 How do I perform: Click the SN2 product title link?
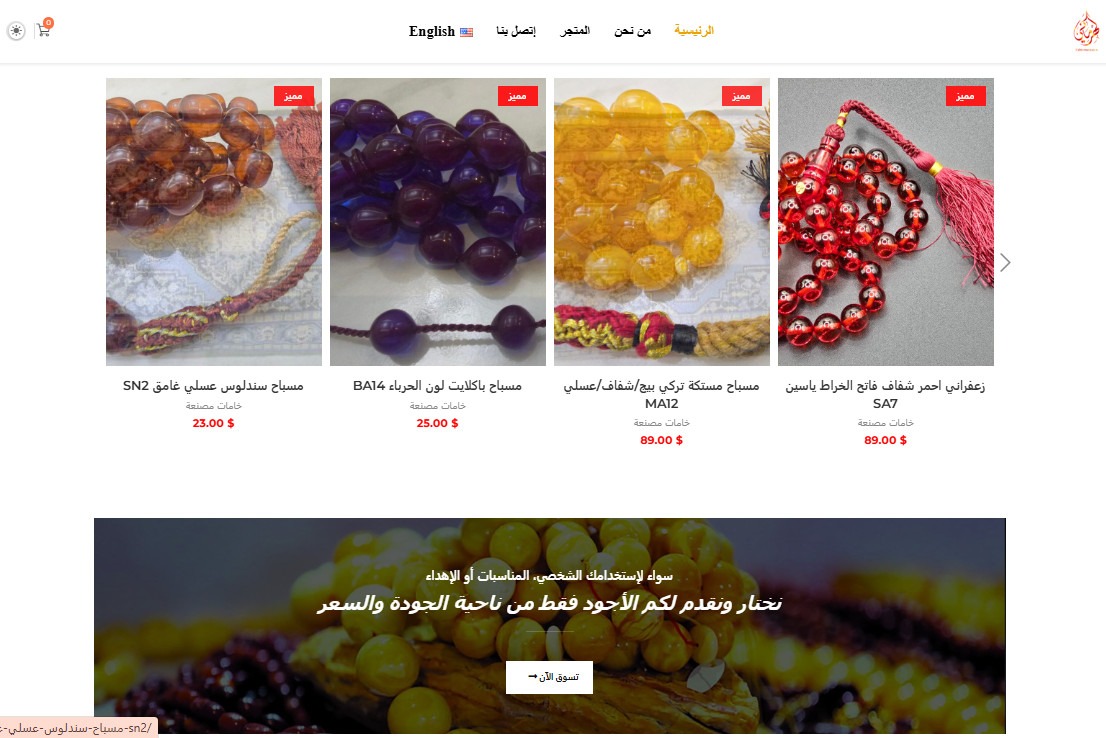pyautogui.click(x=213, y=386)
